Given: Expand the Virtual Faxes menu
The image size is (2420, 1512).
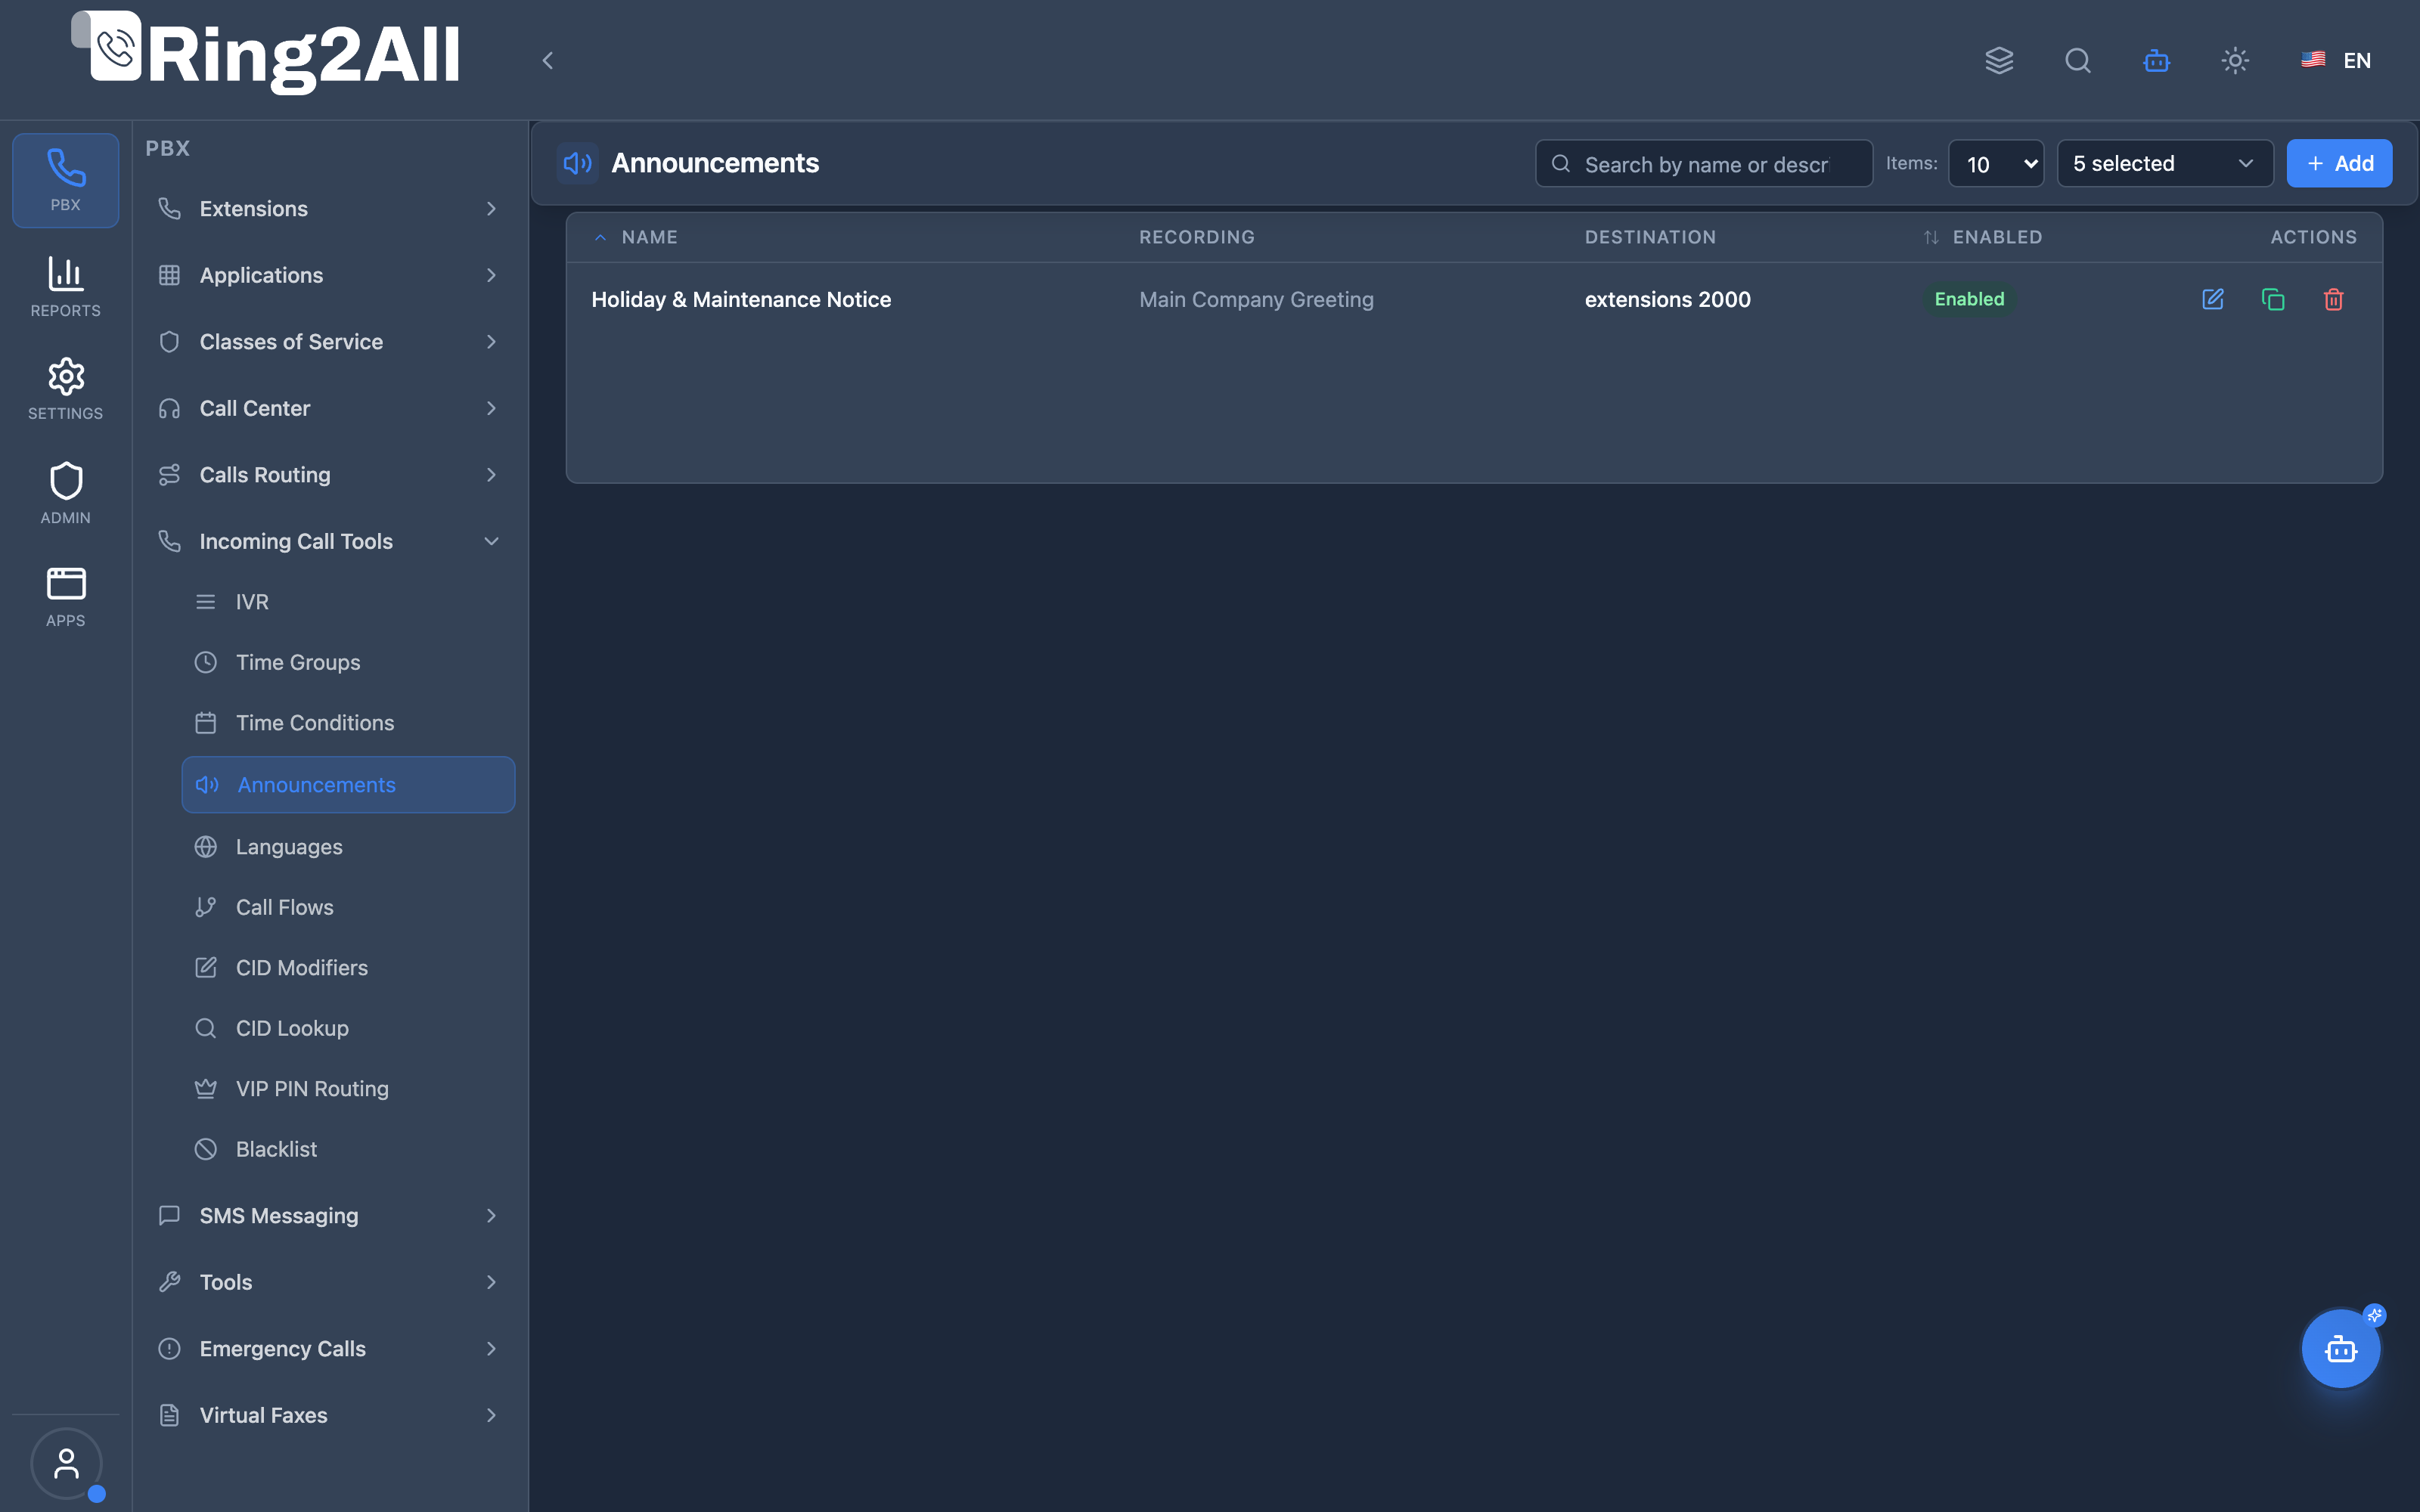Looking at the screenshot, I should [x=329, y=1414].
